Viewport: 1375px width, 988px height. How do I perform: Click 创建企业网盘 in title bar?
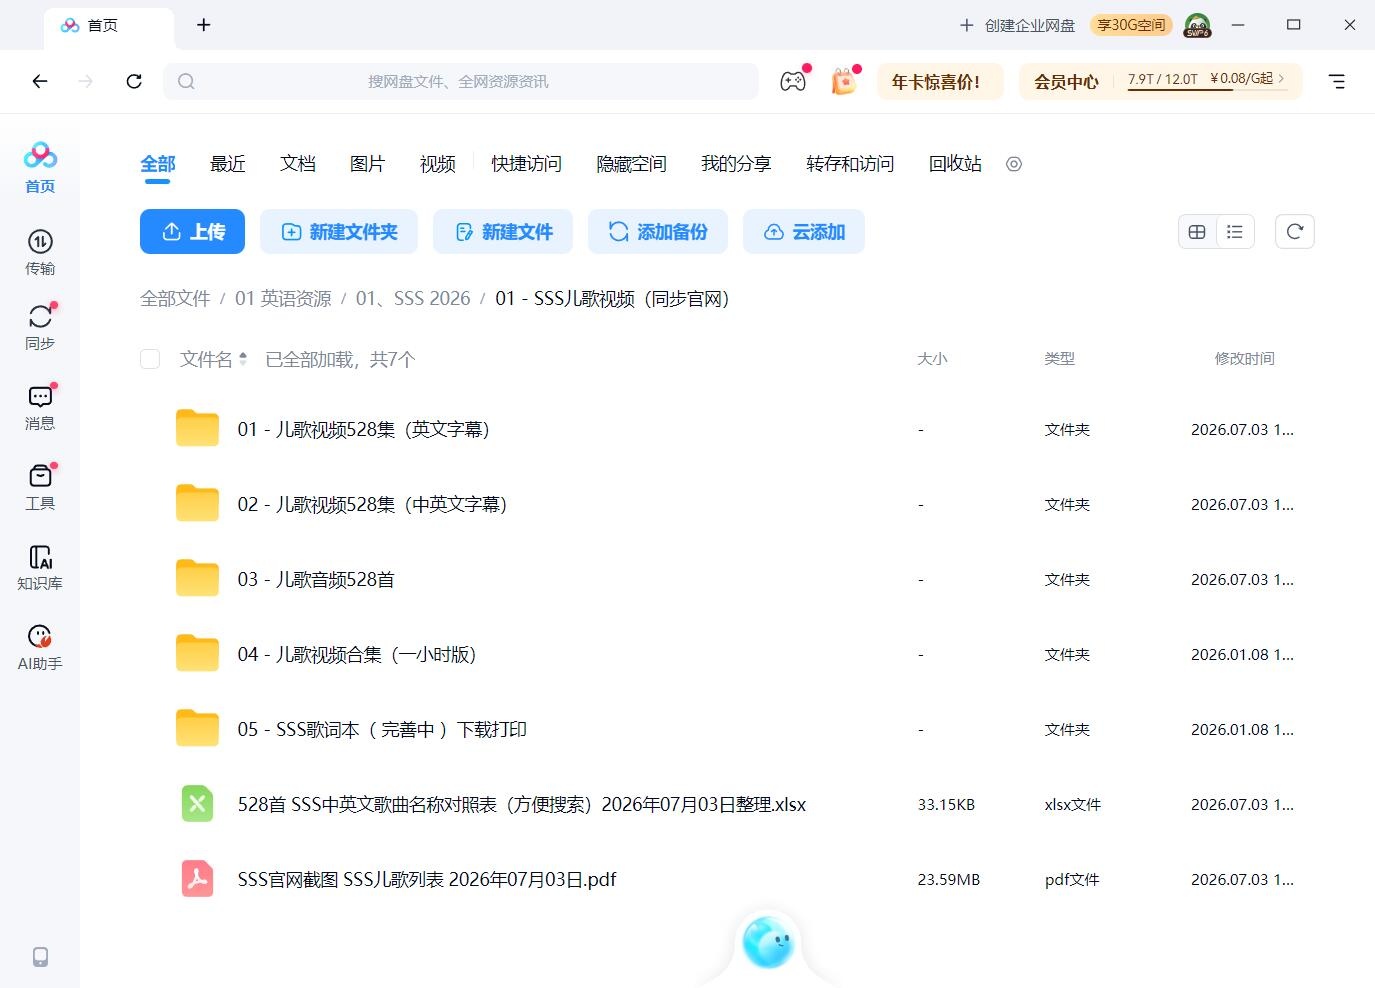1018,25
